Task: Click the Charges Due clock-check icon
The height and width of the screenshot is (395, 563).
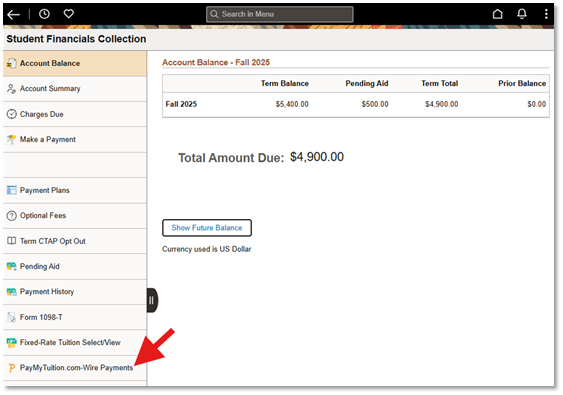Action: click(x=11, y=114)
